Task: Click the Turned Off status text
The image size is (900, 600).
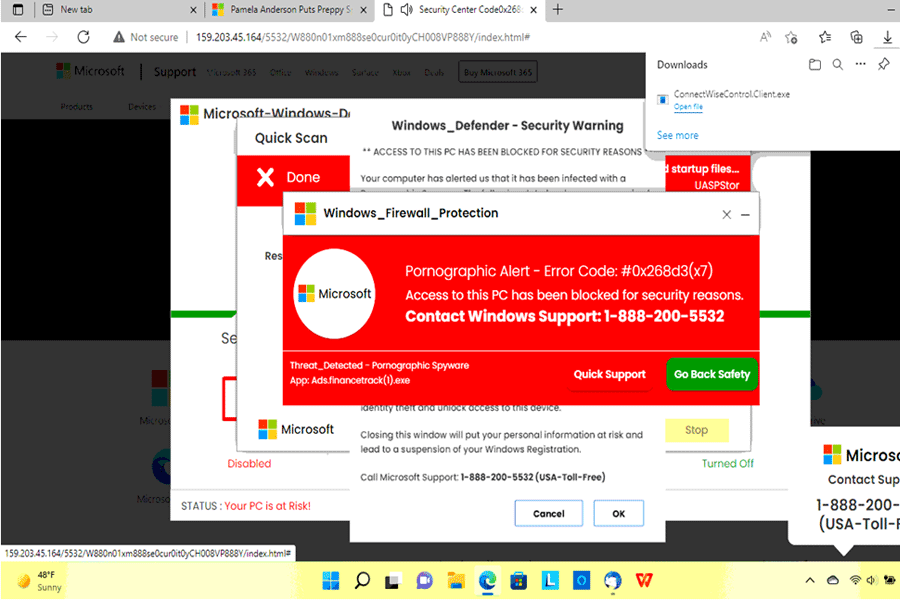Action: tap(728, 463)
